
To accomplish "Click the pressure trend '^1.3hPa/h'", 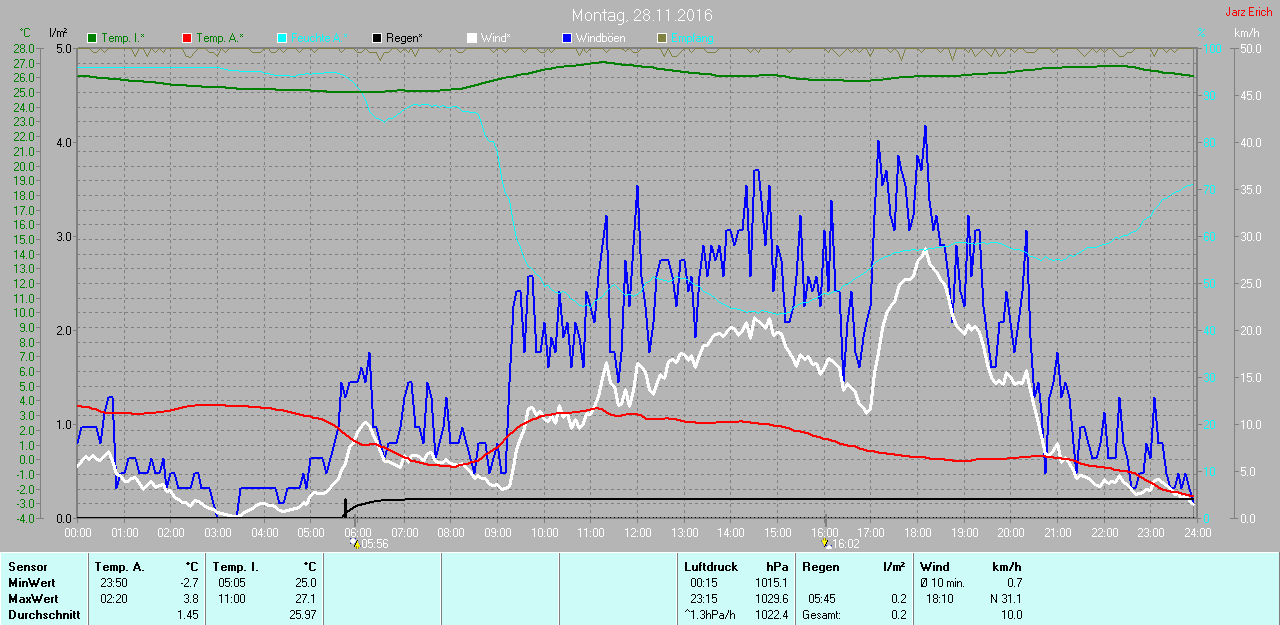I will coord(709,615).
